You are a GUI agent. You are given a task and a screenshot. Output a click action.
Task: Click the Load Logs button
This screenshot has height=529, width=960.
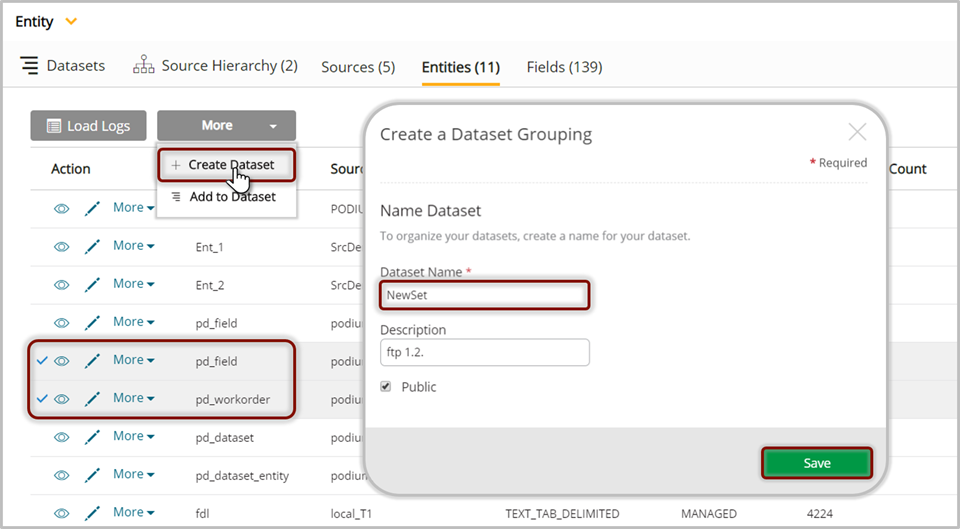pyautogui.click(x=88, y=126)
